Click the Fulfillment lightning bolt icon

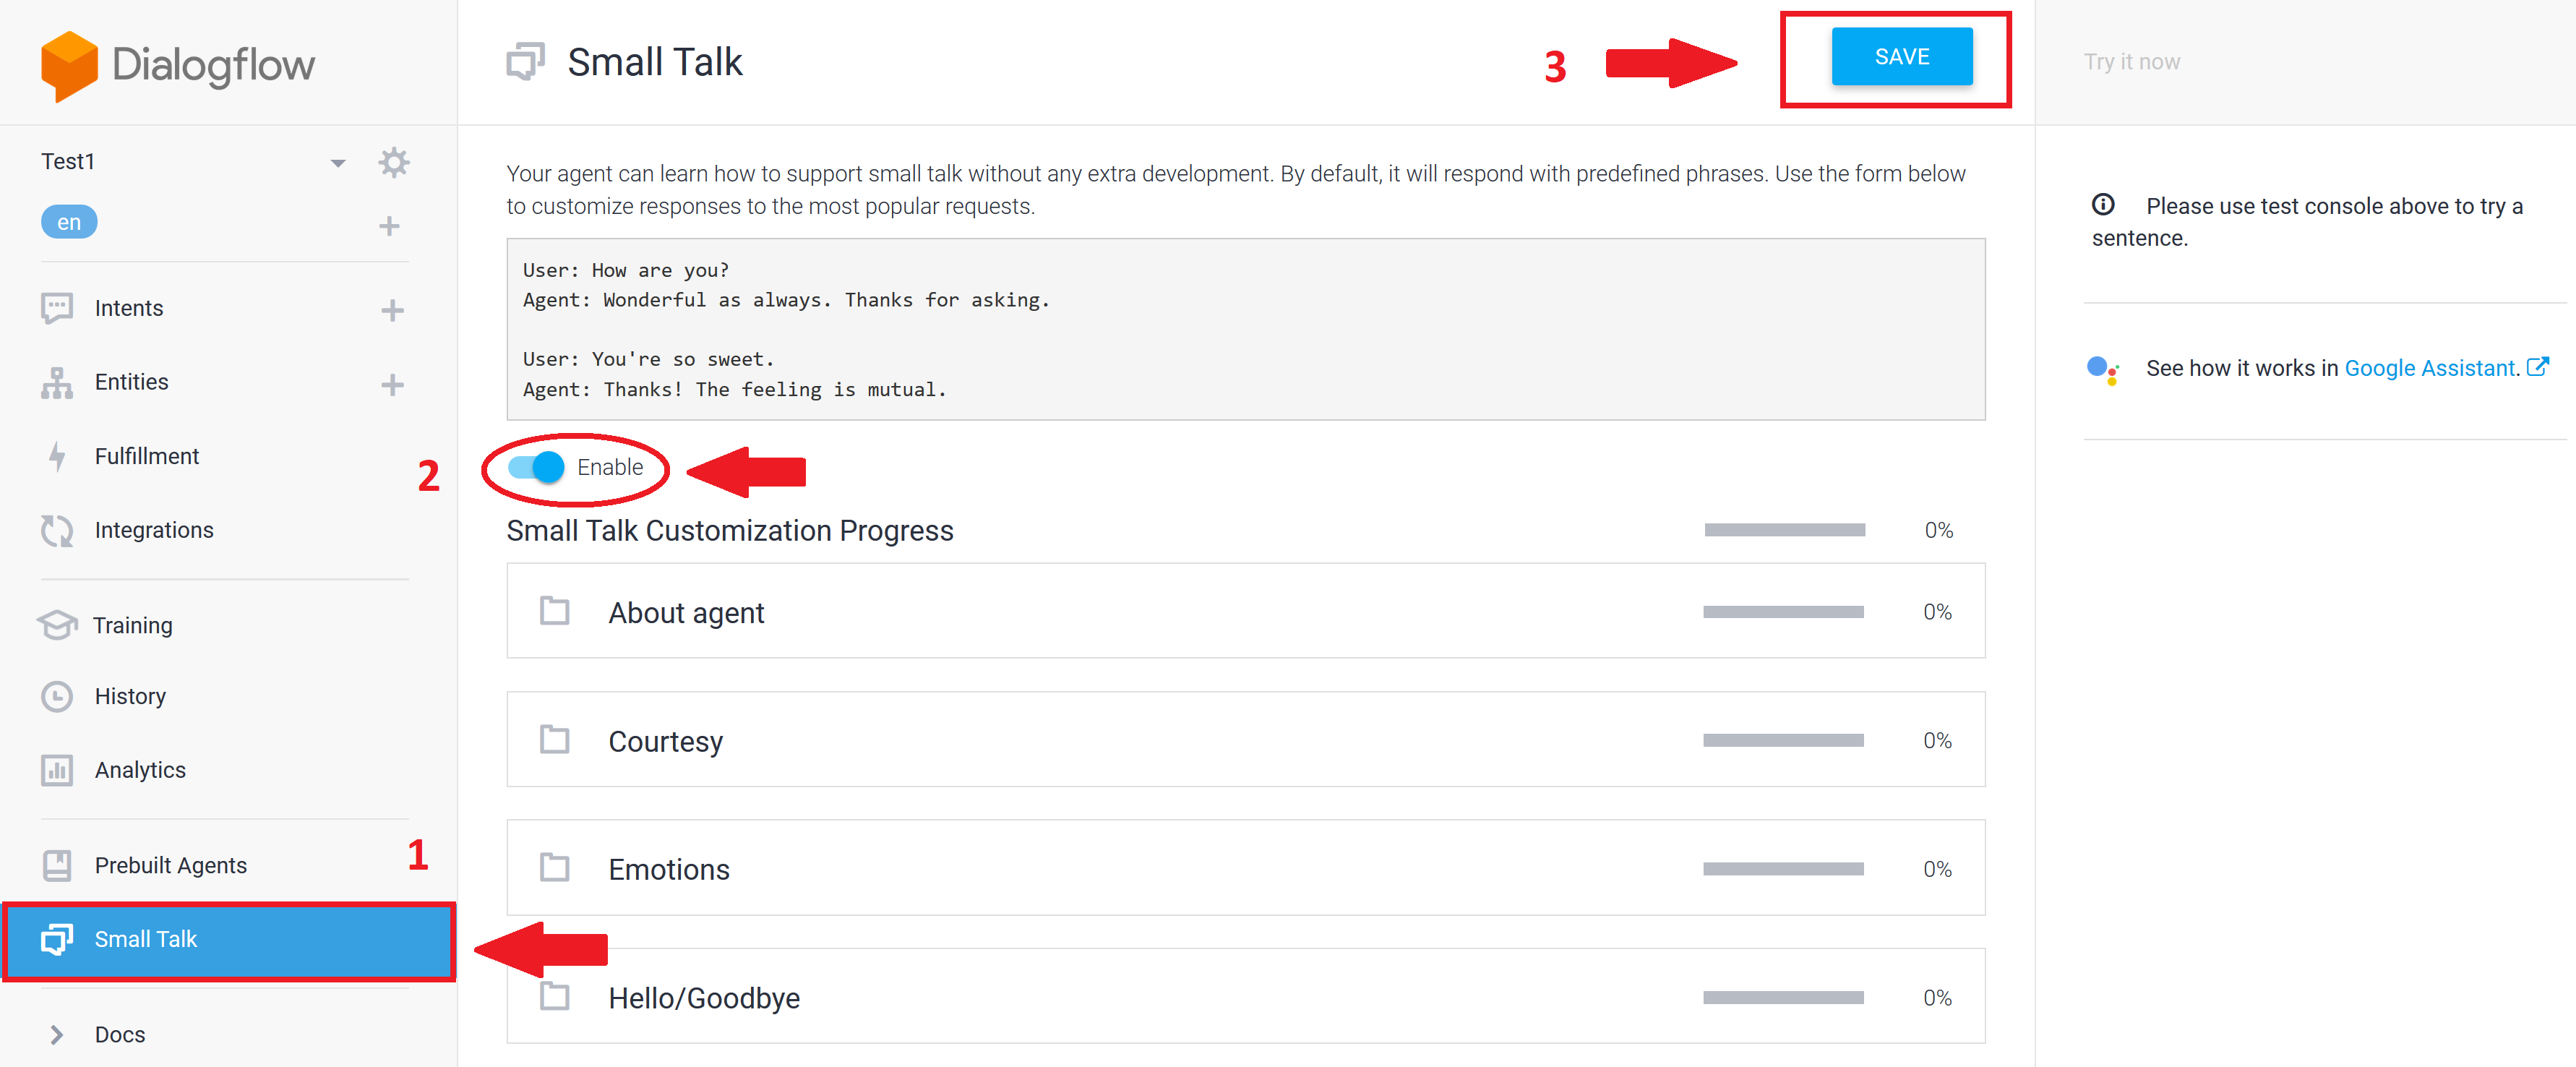[x=57, y=456]
